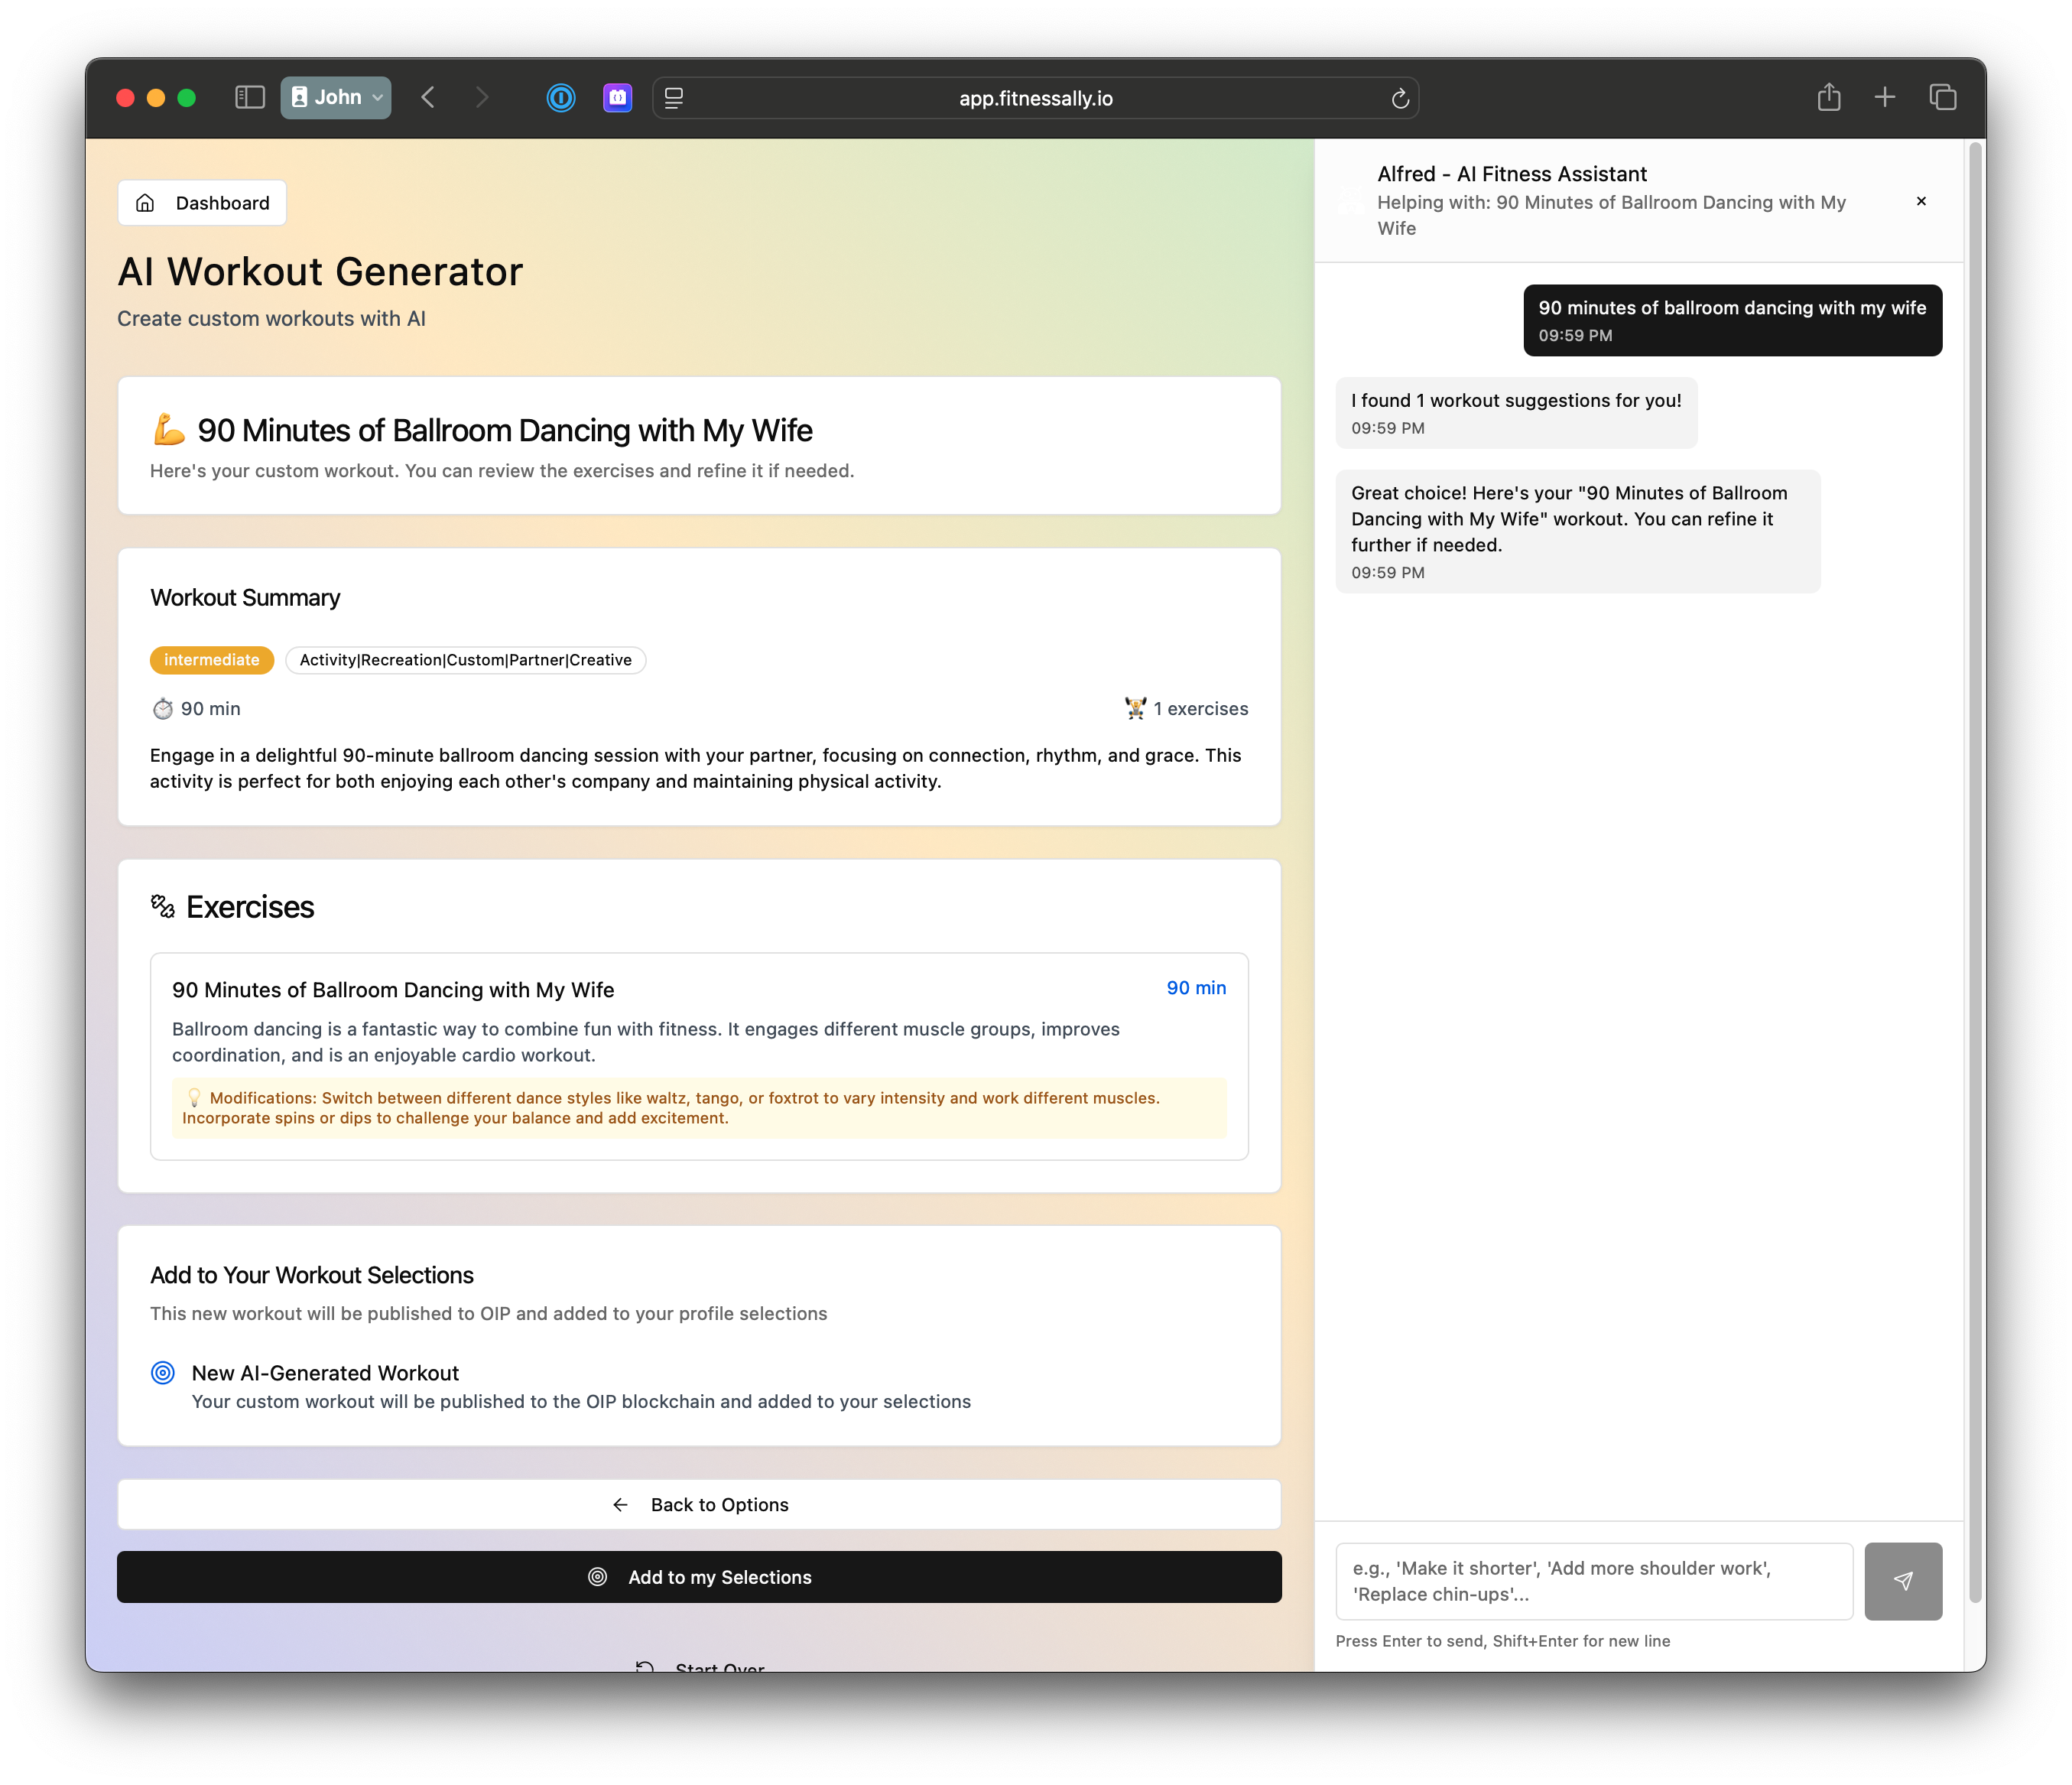Open the John profile dropdown
The height and width of the screenshot is (1785, 2072).
click(336, 97)
